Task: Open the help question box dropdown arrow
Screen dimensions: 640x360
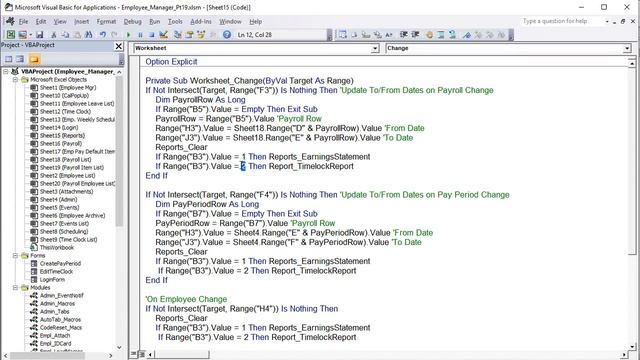Action: 607,21
